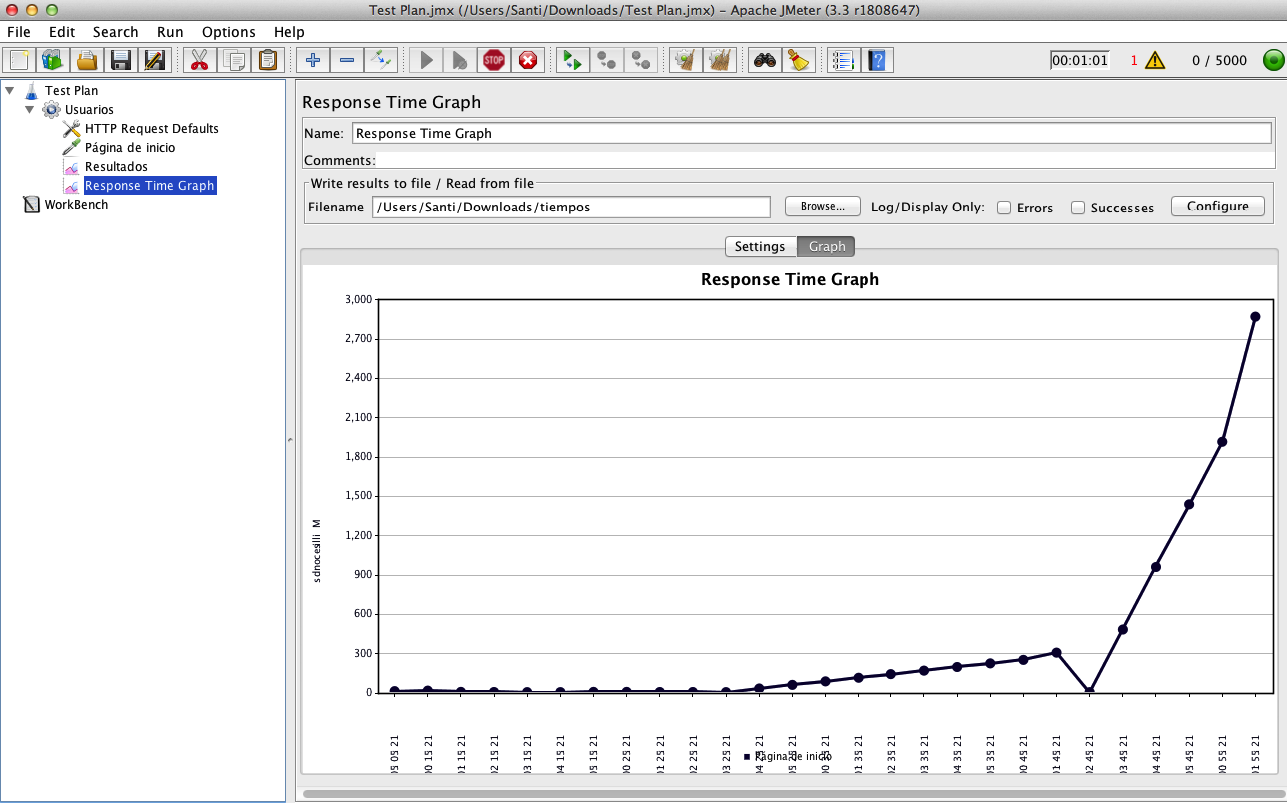This screenshot has height=803, width=1287.
Task: Click the highest data point on the graph
Action: point(1255,316)
